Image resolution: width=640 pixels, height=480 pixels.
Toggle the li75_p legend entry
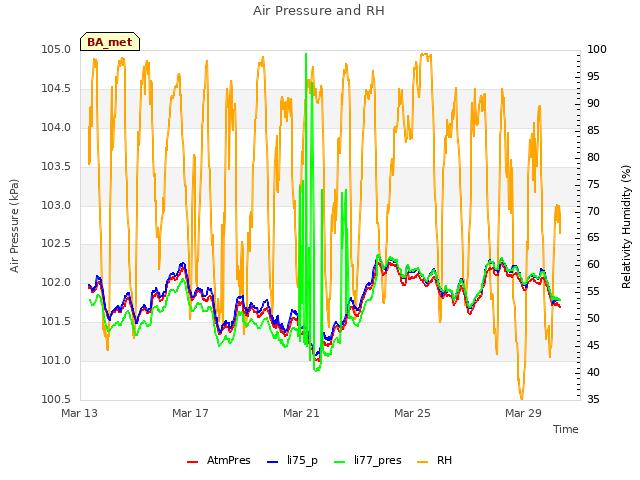[x=292, y=460]
